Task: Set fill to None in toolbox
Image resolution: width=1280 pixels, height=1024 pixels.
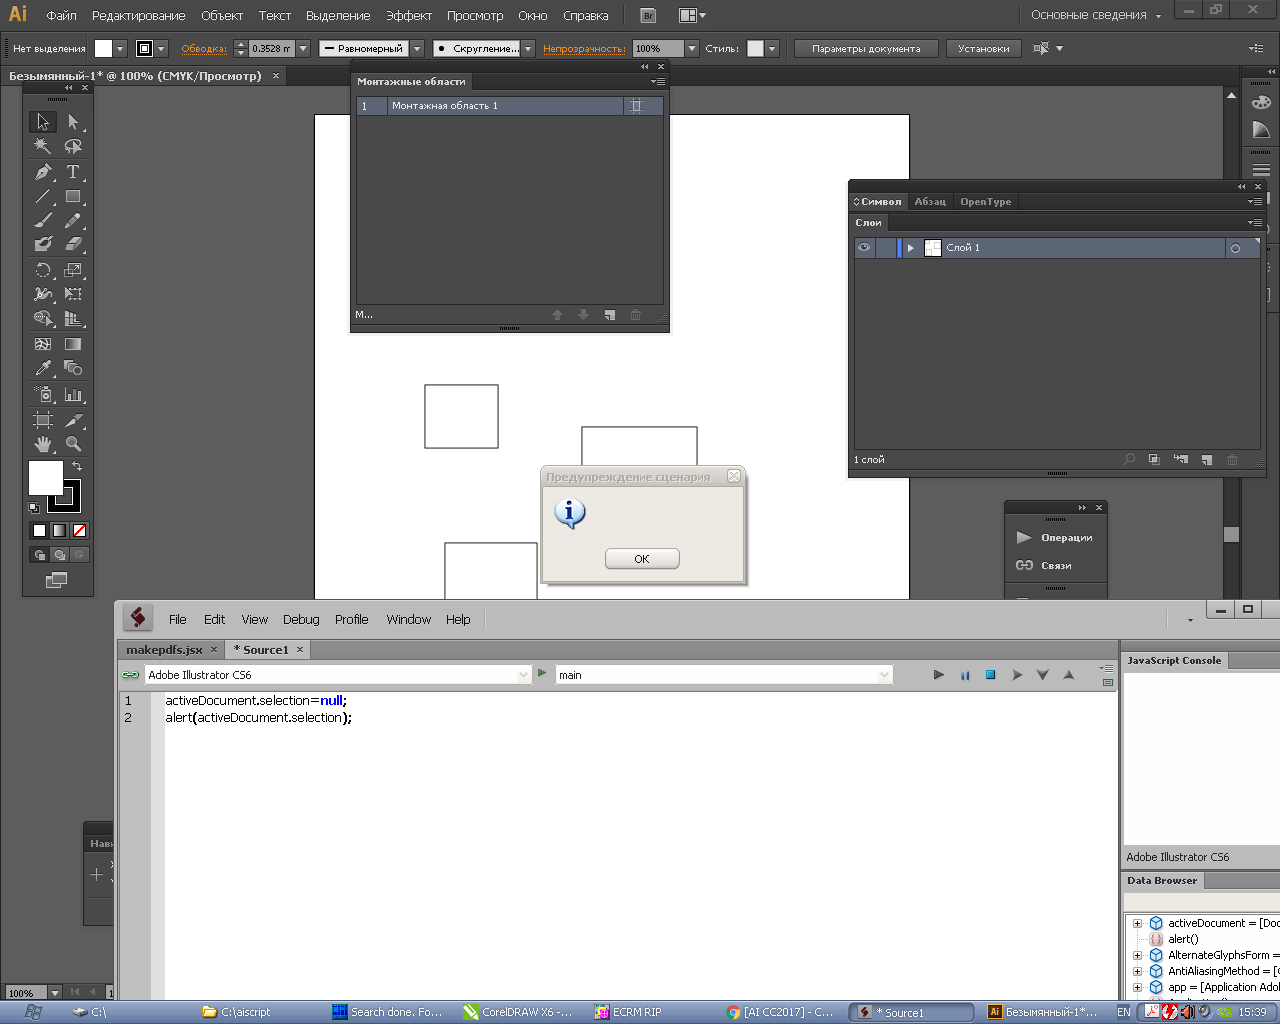Action: pos(80,531)
